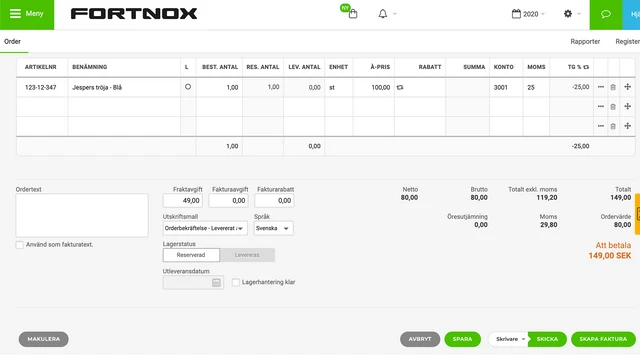640x360 pixels.
Task: Edit the Fakturaavgift field
Action: point(228,200)
